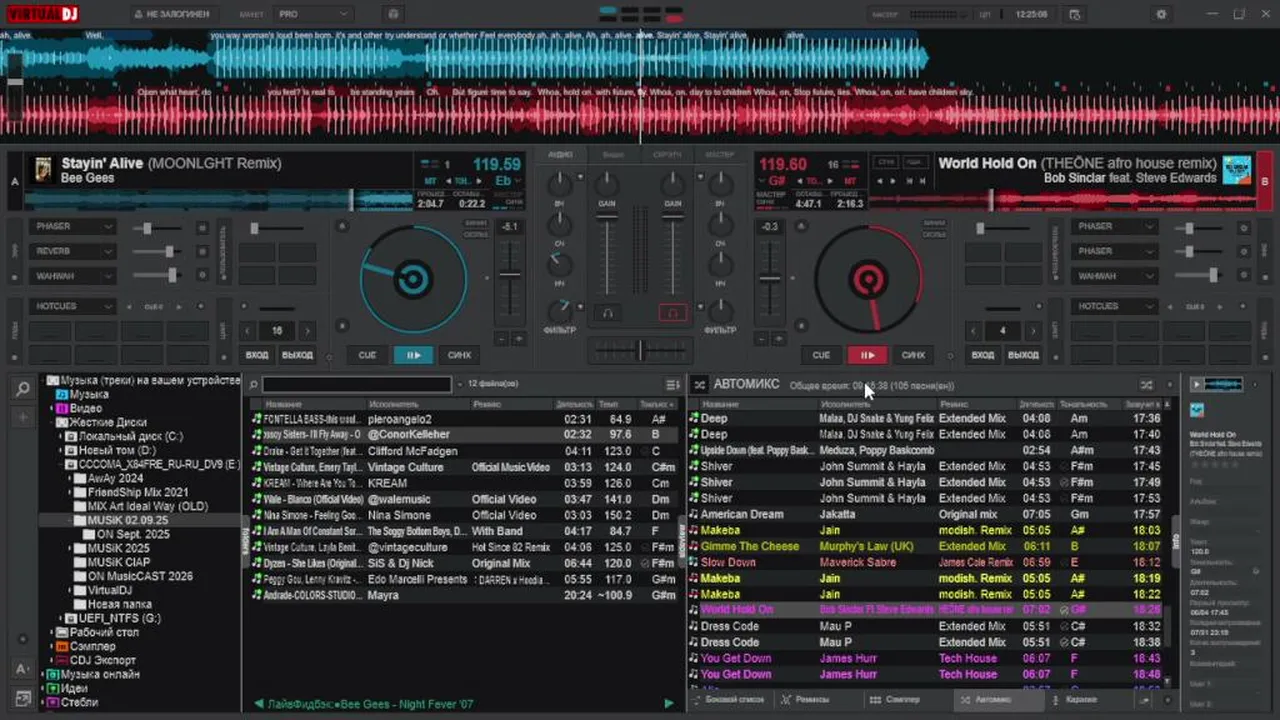This screenshot has width=1280, height=720.
Task: Select the Музыка folder in the tree
Action: [89, 395]
